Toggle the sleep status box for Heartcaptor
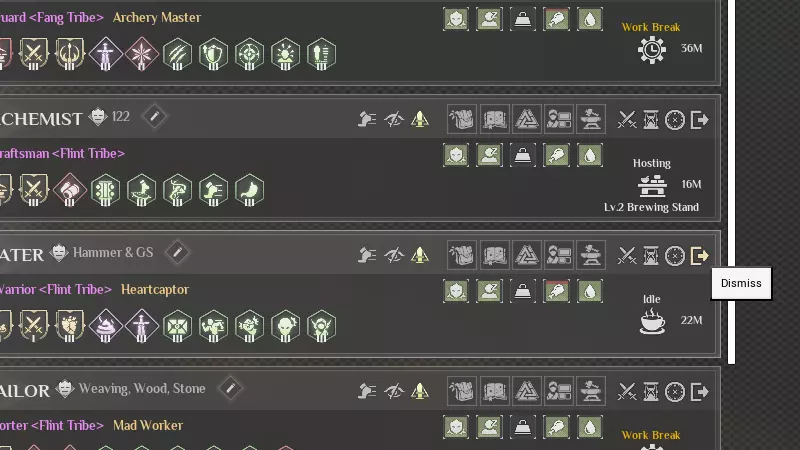 (x=489, y=291)
